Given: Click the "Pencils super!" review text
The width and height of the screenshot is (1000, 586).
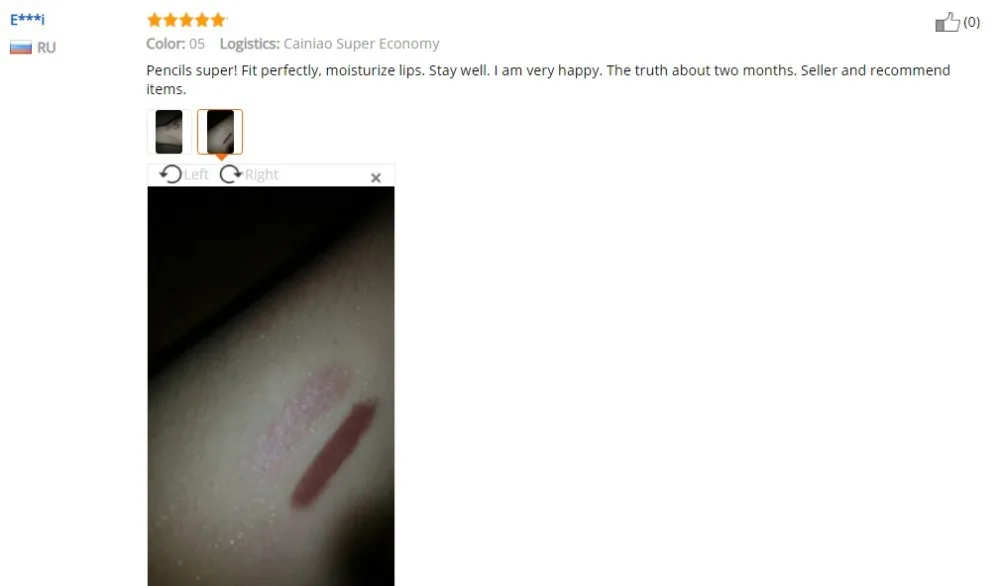Looking at the screenshot, I should pyautogui.click(x=191, y=70).
